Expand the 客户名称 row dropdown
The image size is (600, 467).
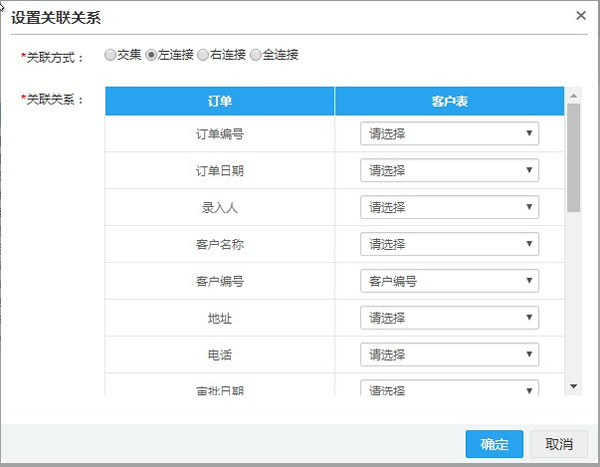(449, 244)
